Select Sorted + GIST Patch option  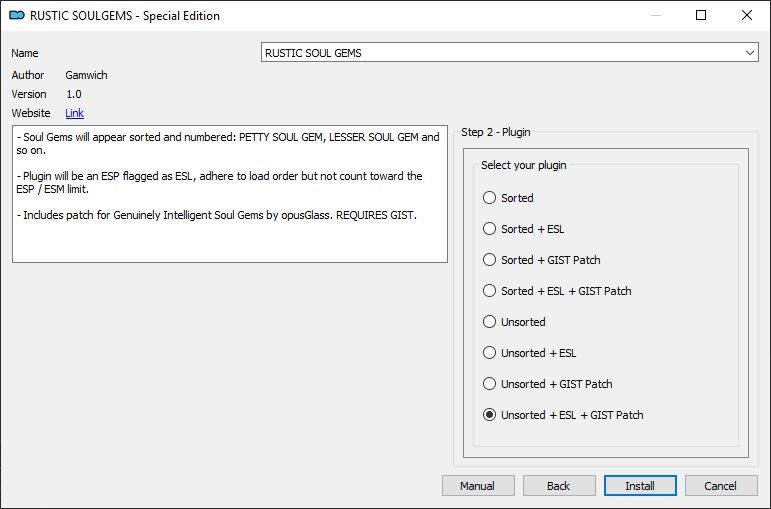pyautogui.click(x=541, y=260)
